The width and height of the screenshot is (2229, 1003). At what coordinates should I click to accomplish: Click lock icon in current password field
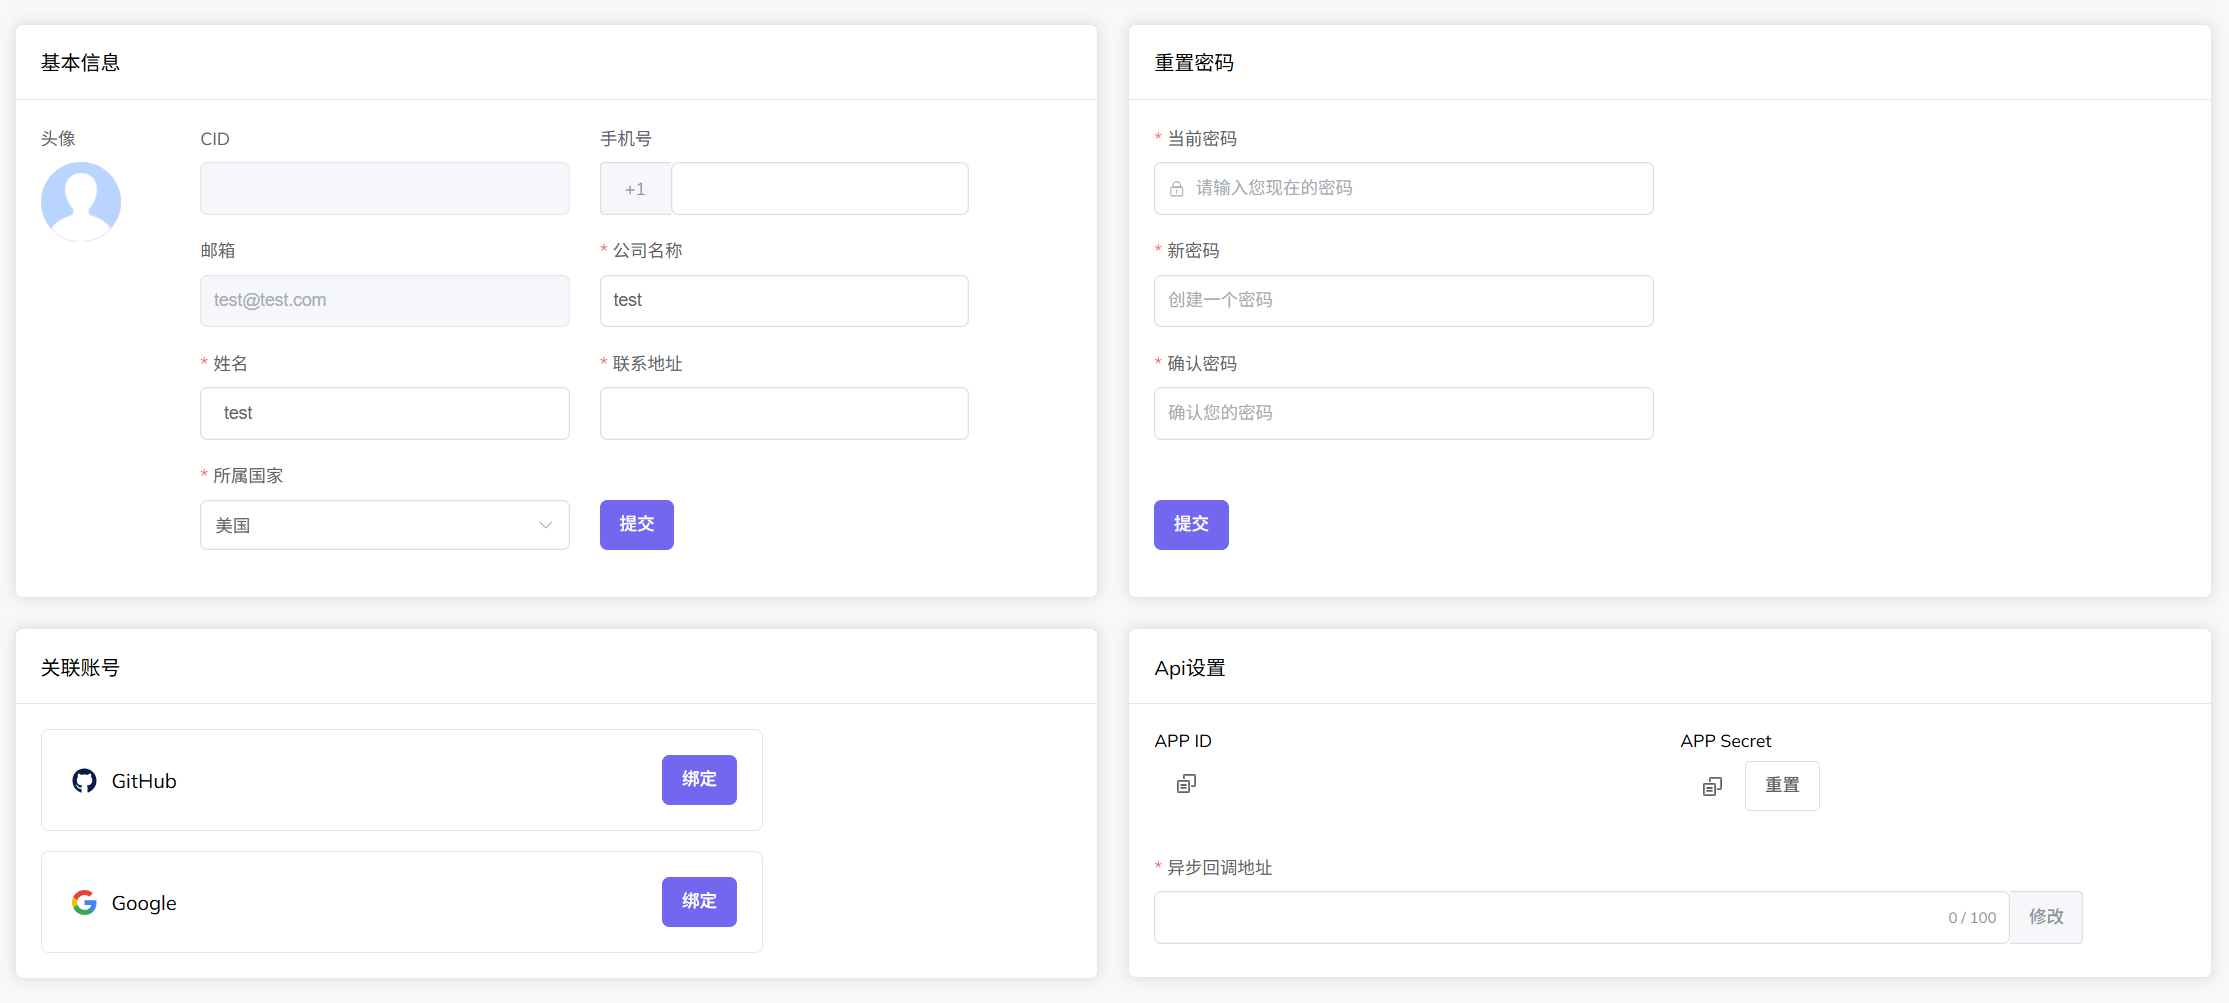(x=1177, y=189)
